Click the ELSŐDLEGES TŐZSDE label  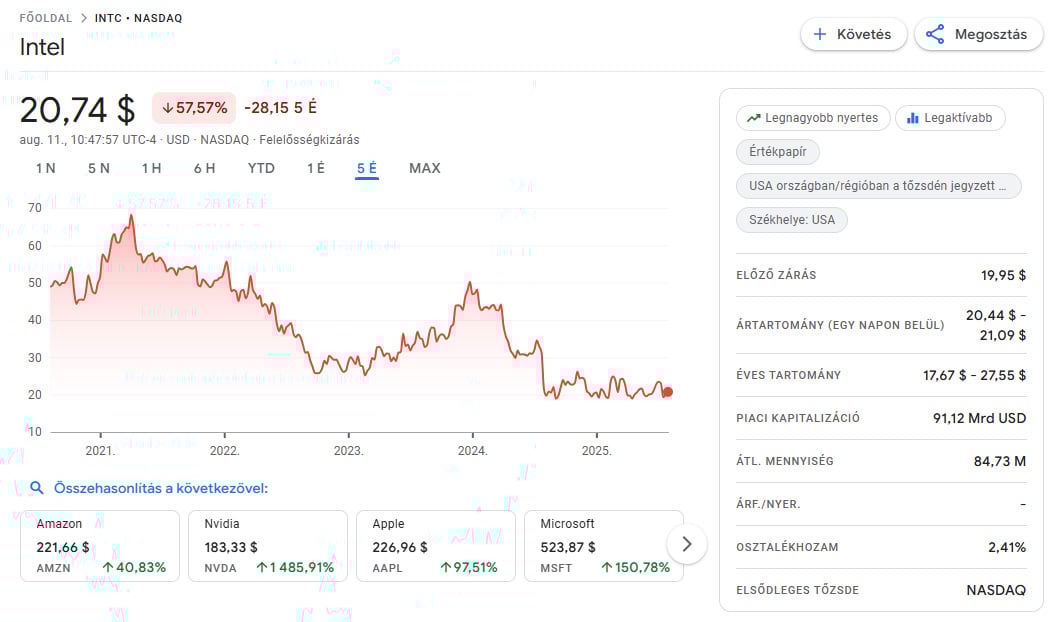pyautogui.click(x=798, y=590)
